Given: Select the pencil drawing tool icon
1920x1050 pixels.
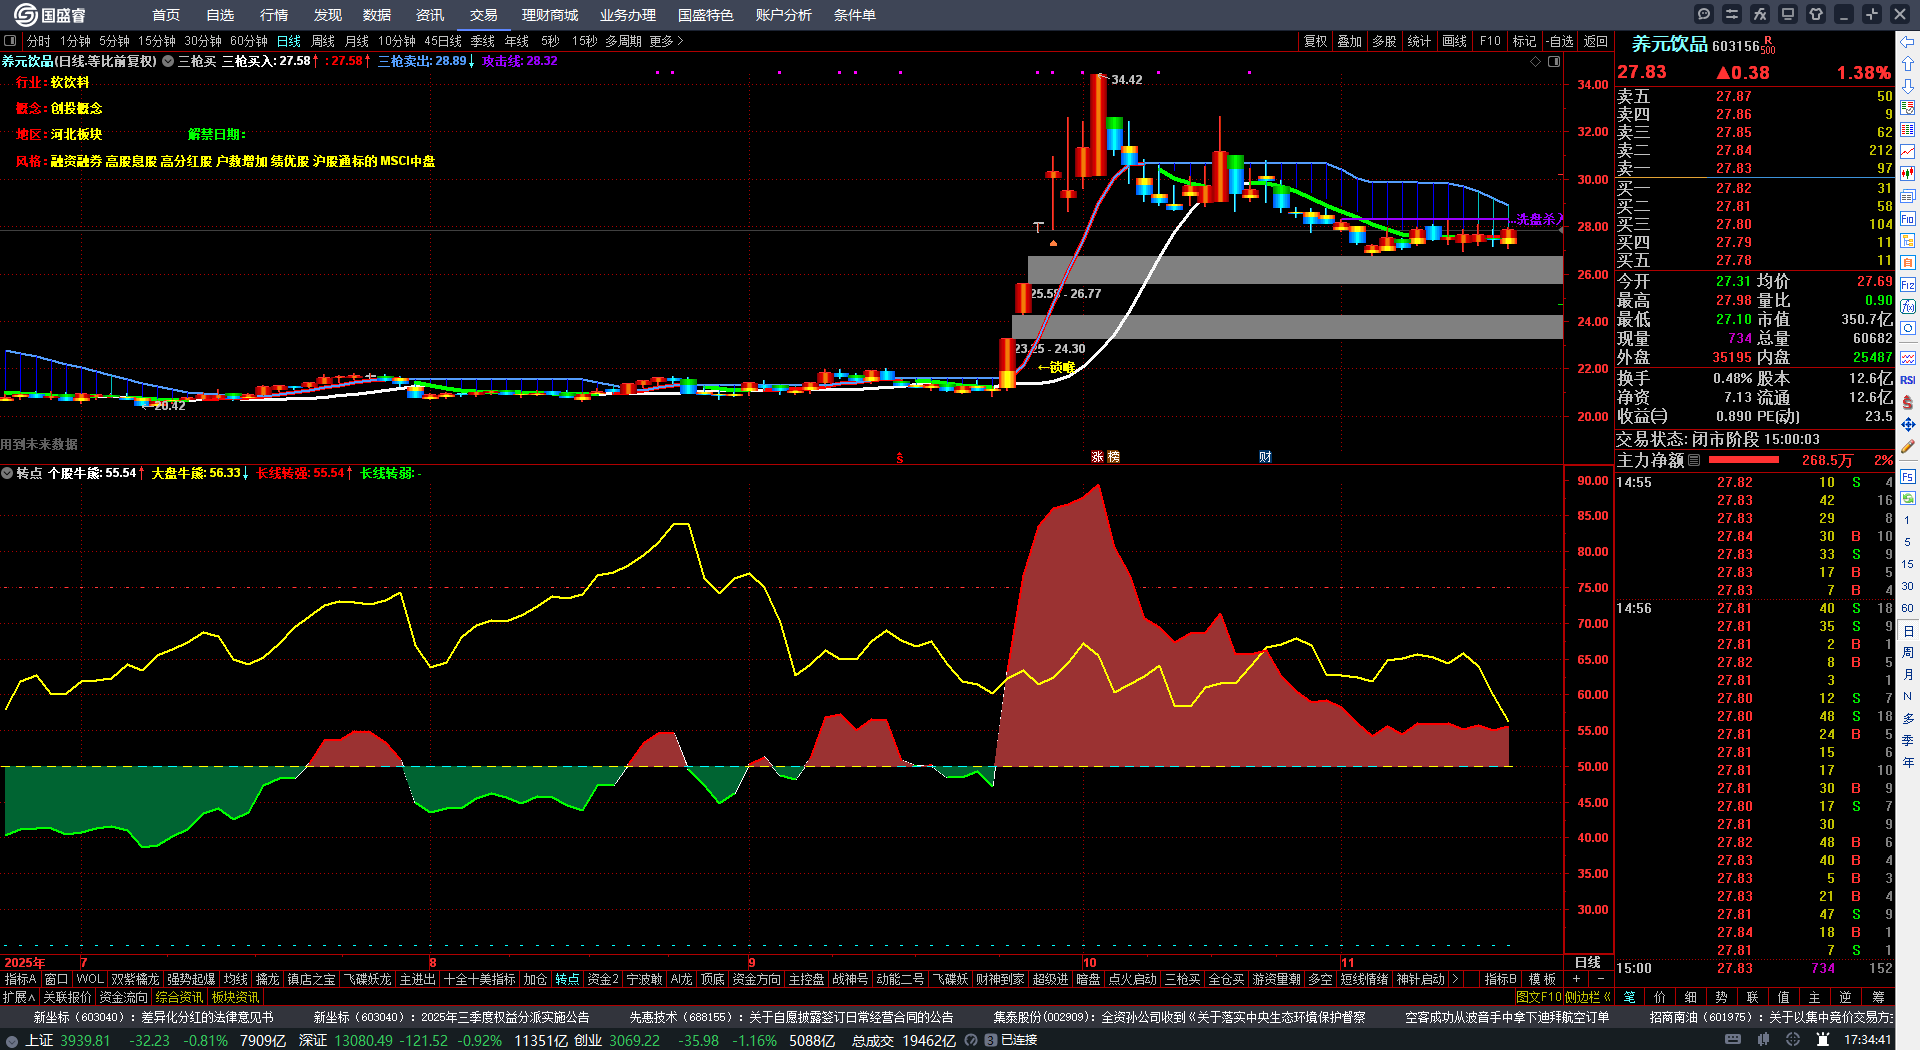Looking at the screenshot, I should tap(1908, 446).
